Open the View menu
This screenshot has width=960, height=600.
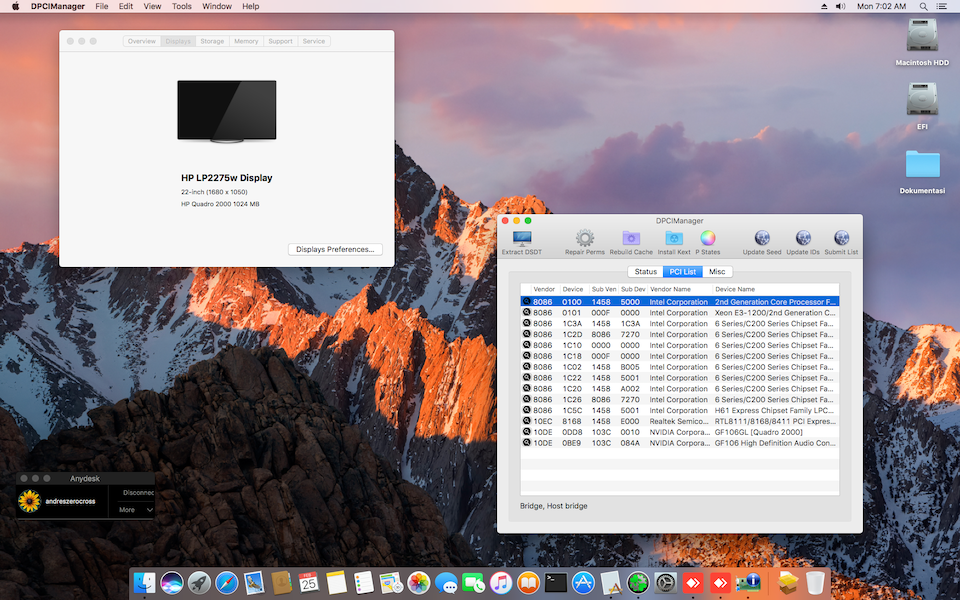[152, 6]
